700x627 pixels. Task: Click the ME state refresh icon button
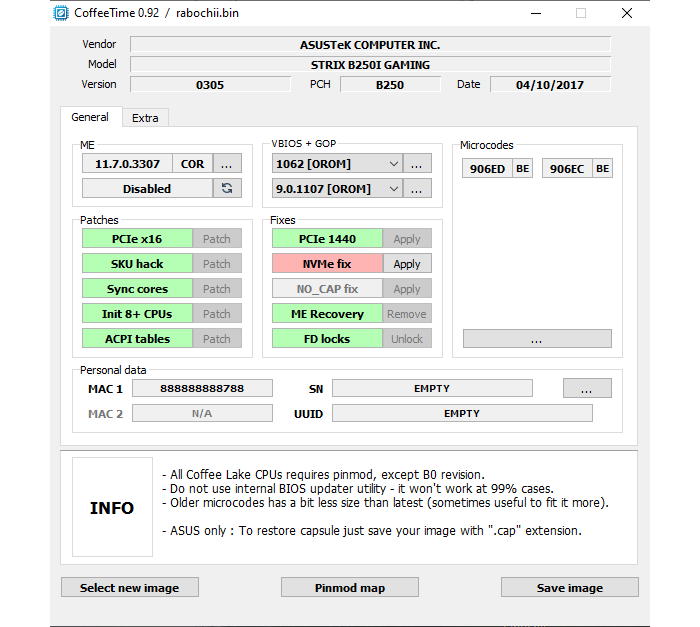(x=227, y=188)
